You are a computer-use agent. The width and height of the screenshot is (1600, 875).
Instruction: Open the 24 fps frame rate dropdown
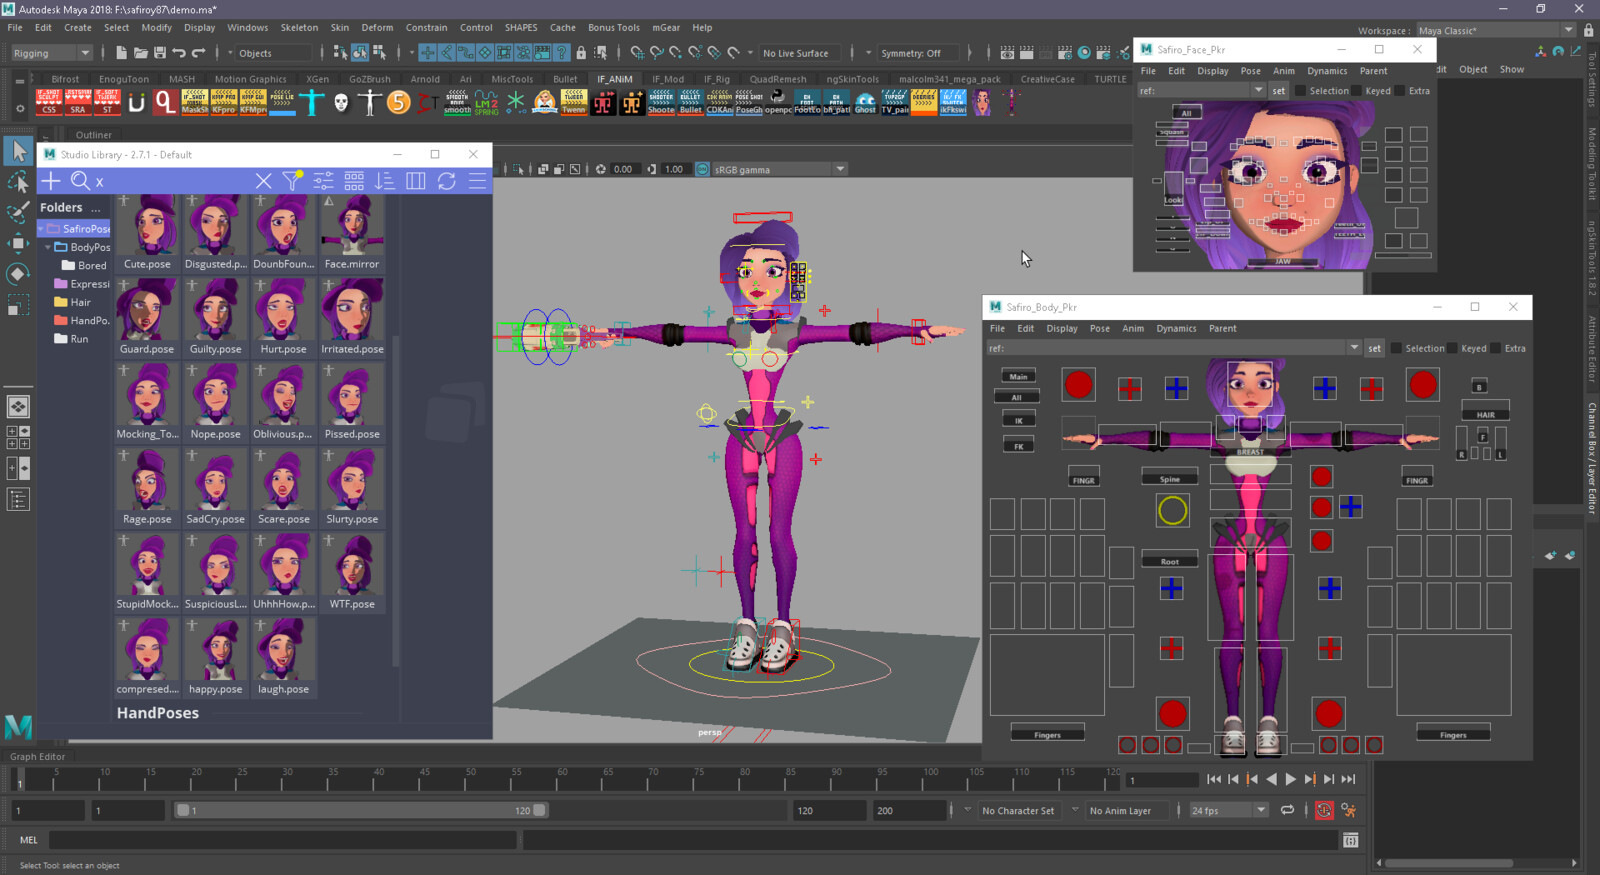coord(1229,810)
